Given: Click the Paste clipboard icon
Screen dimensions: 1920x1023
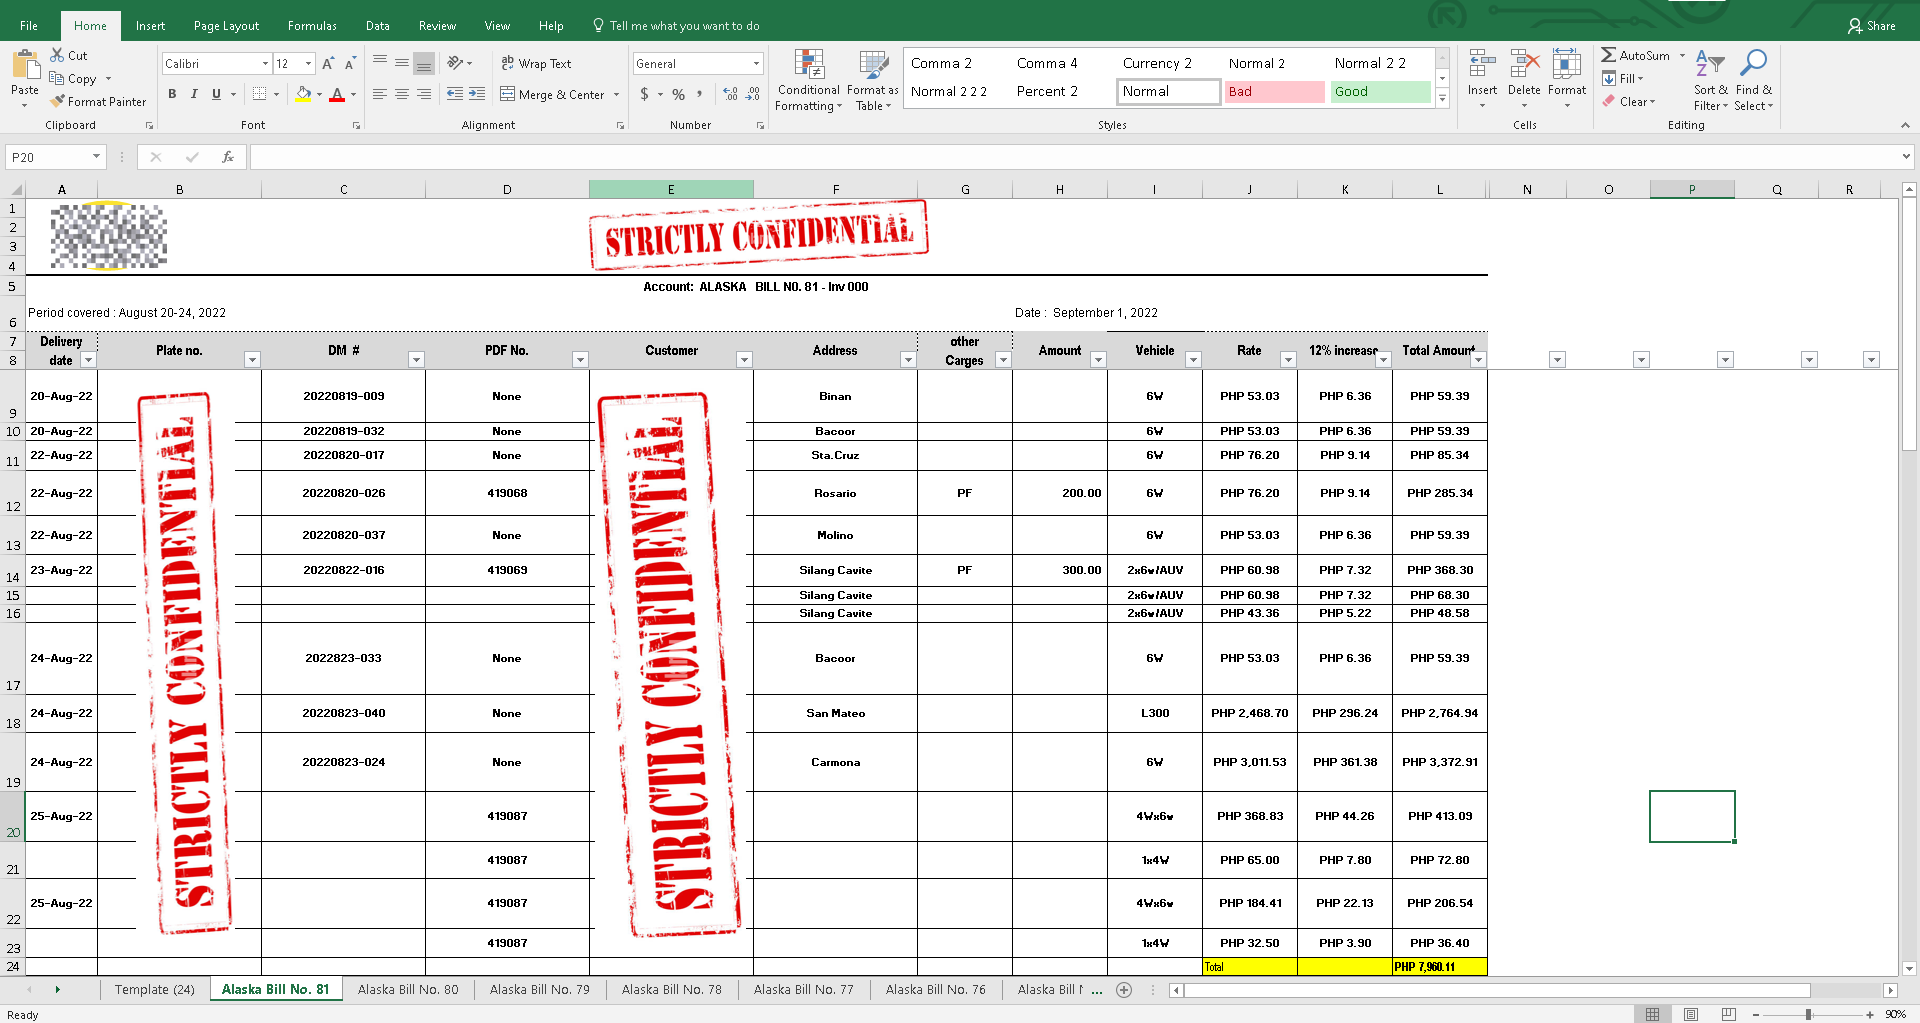Looking at the screenshot, I should point(25,65).
